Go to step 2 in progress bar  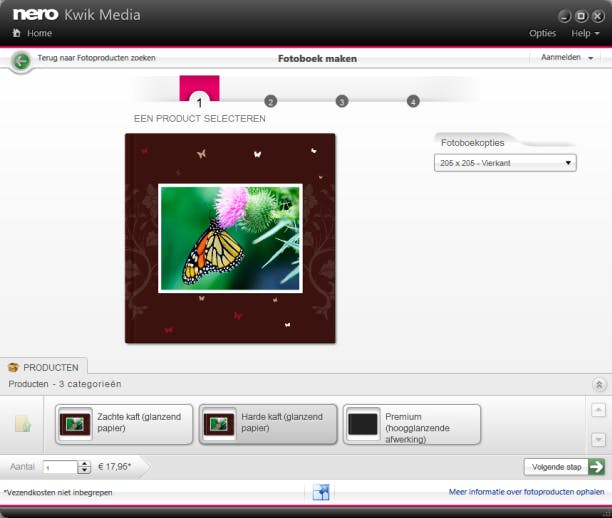click(x=270, y=101)
